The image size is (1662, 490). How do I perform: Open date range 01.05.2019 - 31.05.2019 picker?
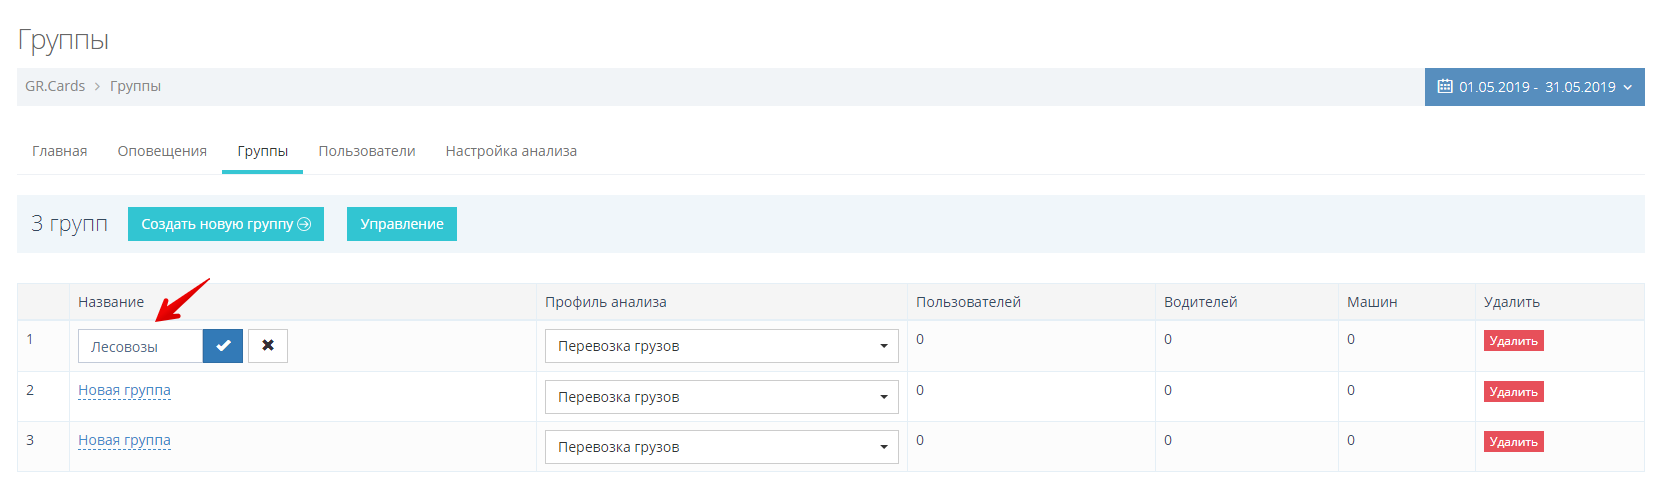1535,87
